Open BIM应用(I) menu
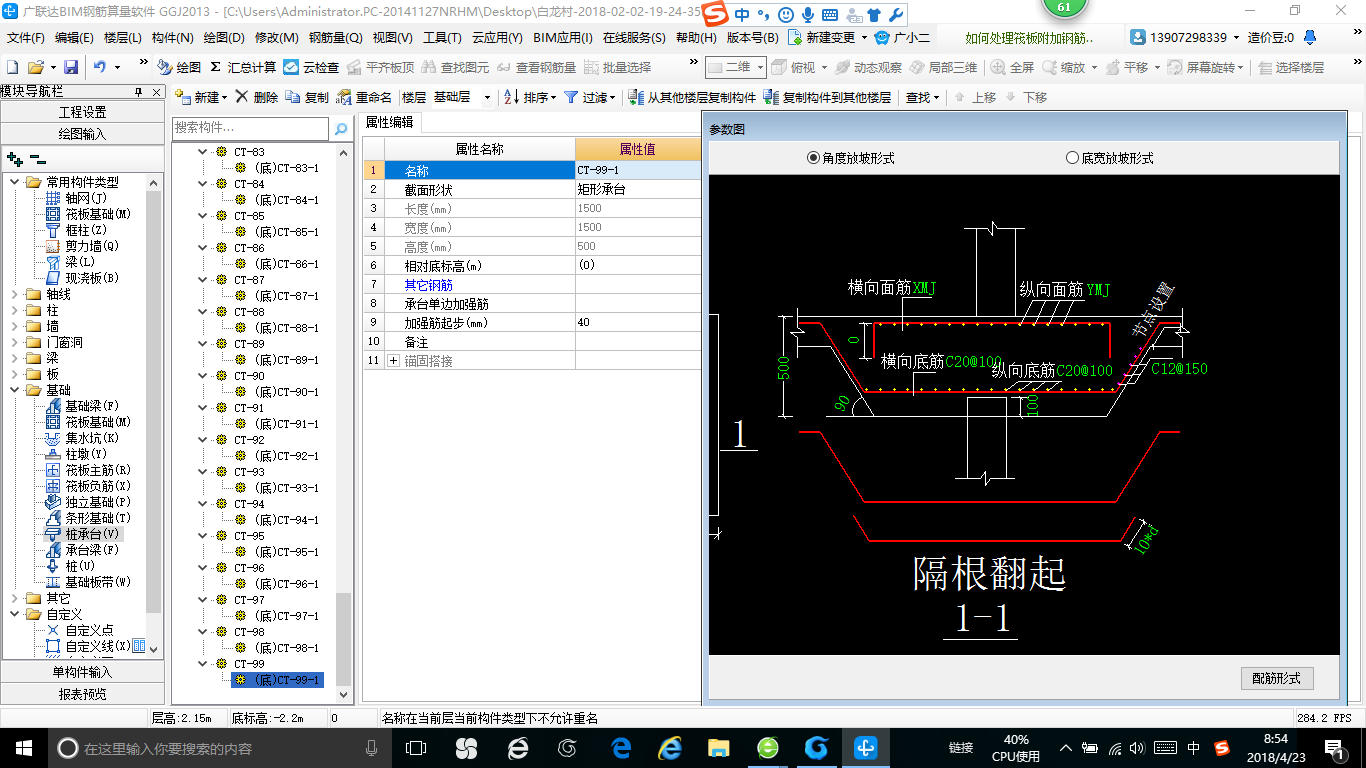This screenshot has width=1366, height=768. [563, 37]
